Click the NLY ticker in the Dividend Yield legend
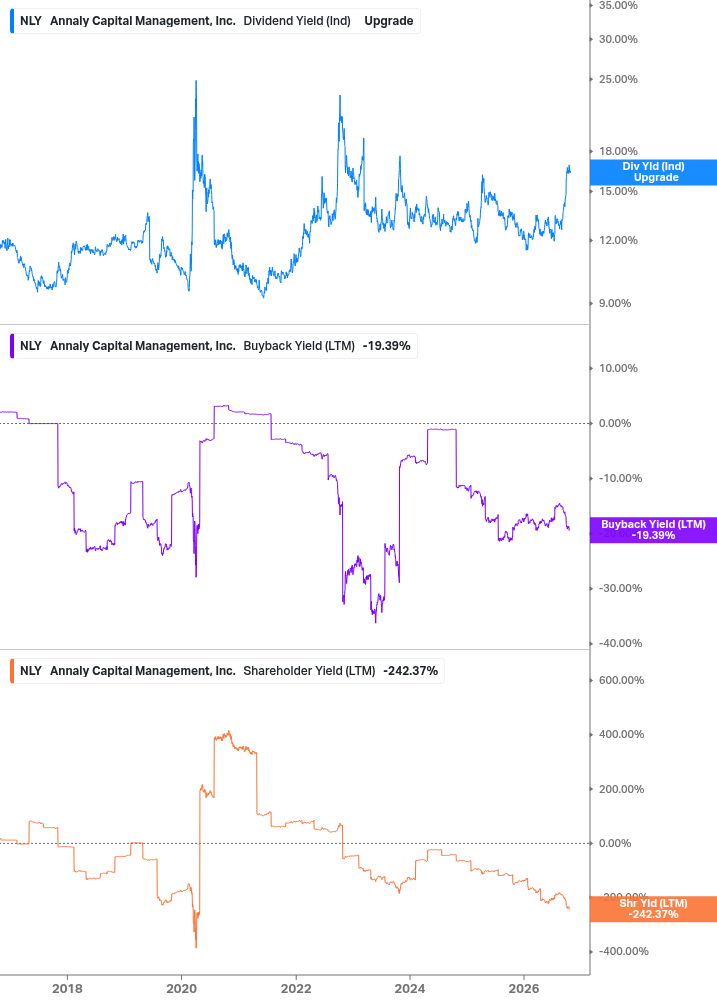Viewport: 717px width, 1005px height. pos(31,21)
